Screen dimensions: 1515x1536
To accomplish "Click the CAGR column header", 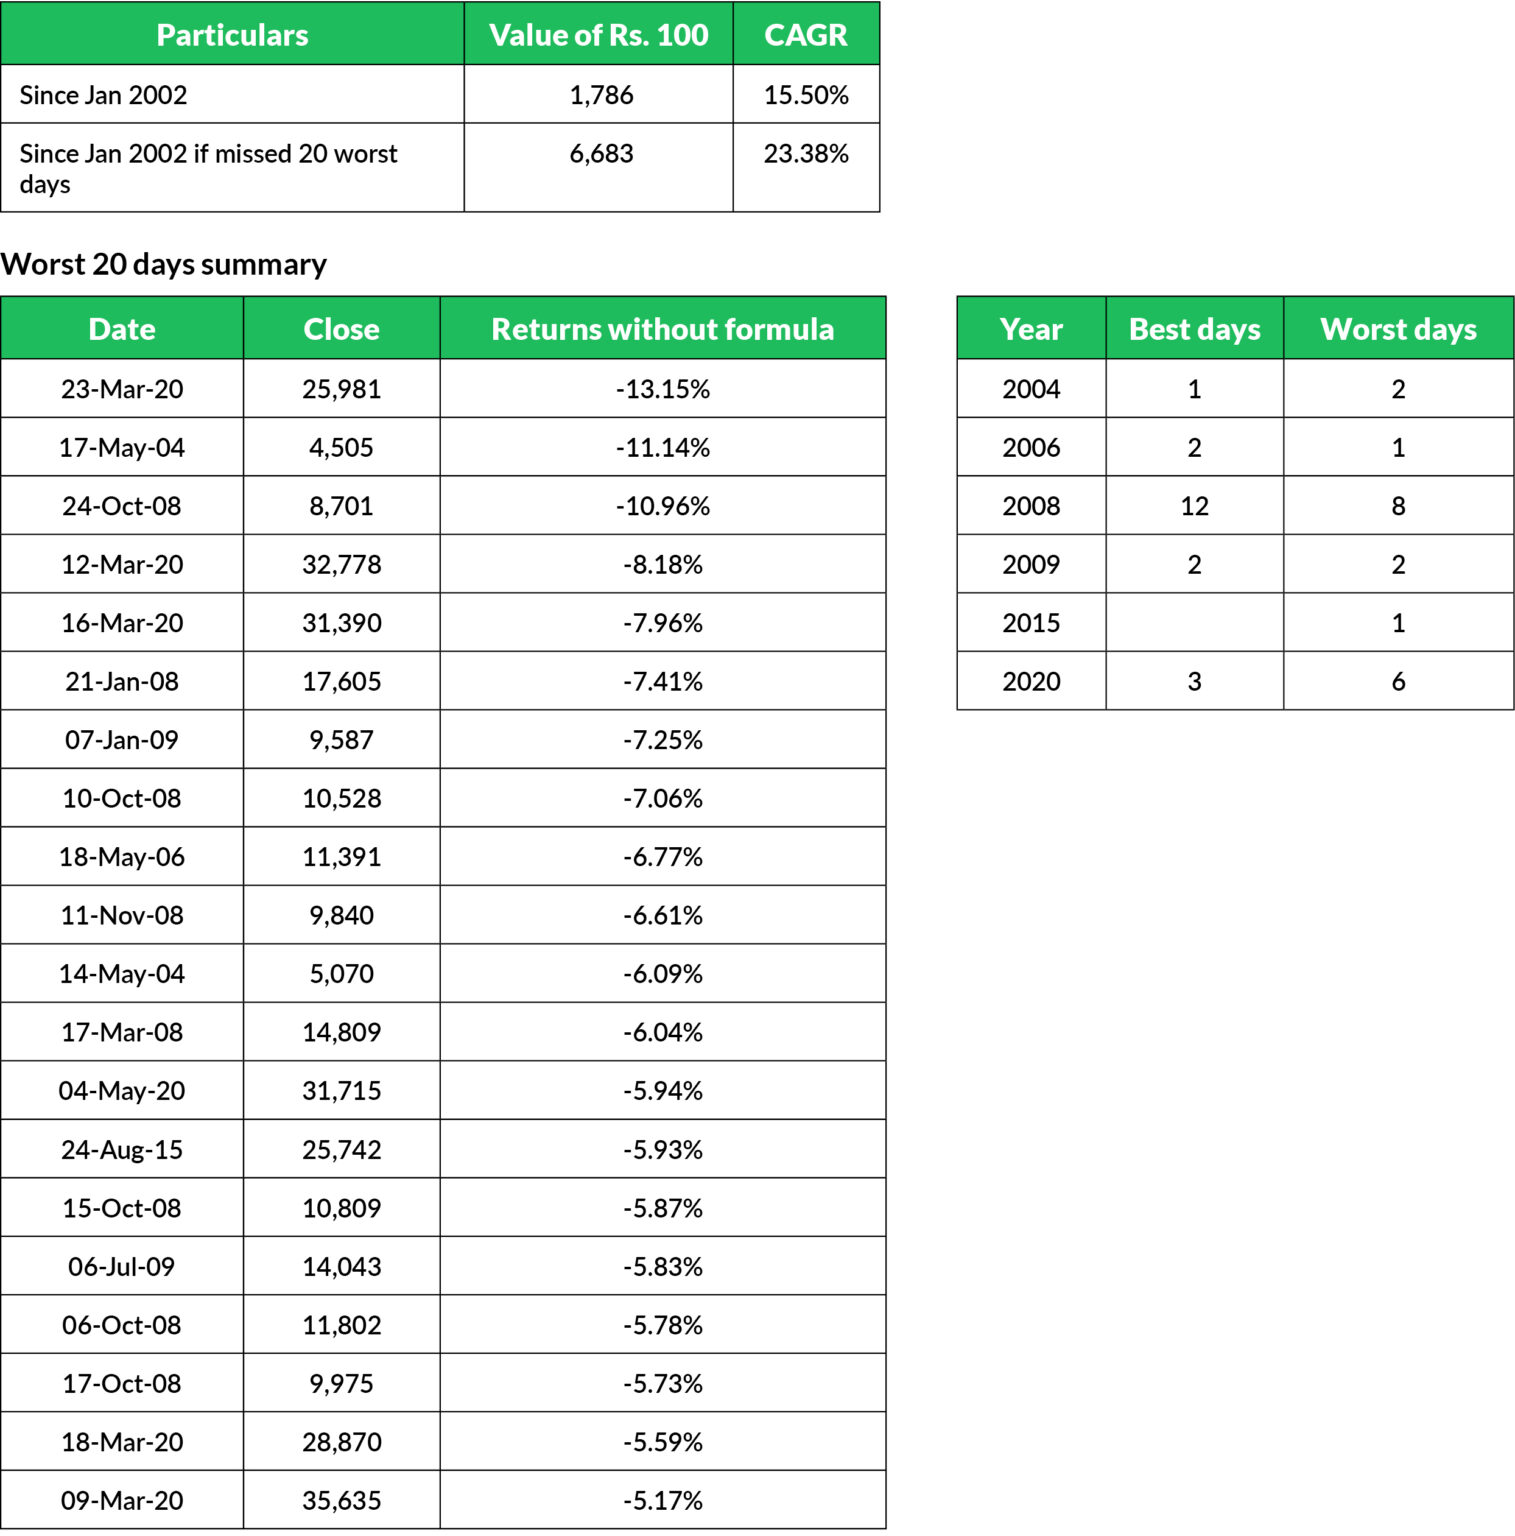I will [x=805, y=35].
